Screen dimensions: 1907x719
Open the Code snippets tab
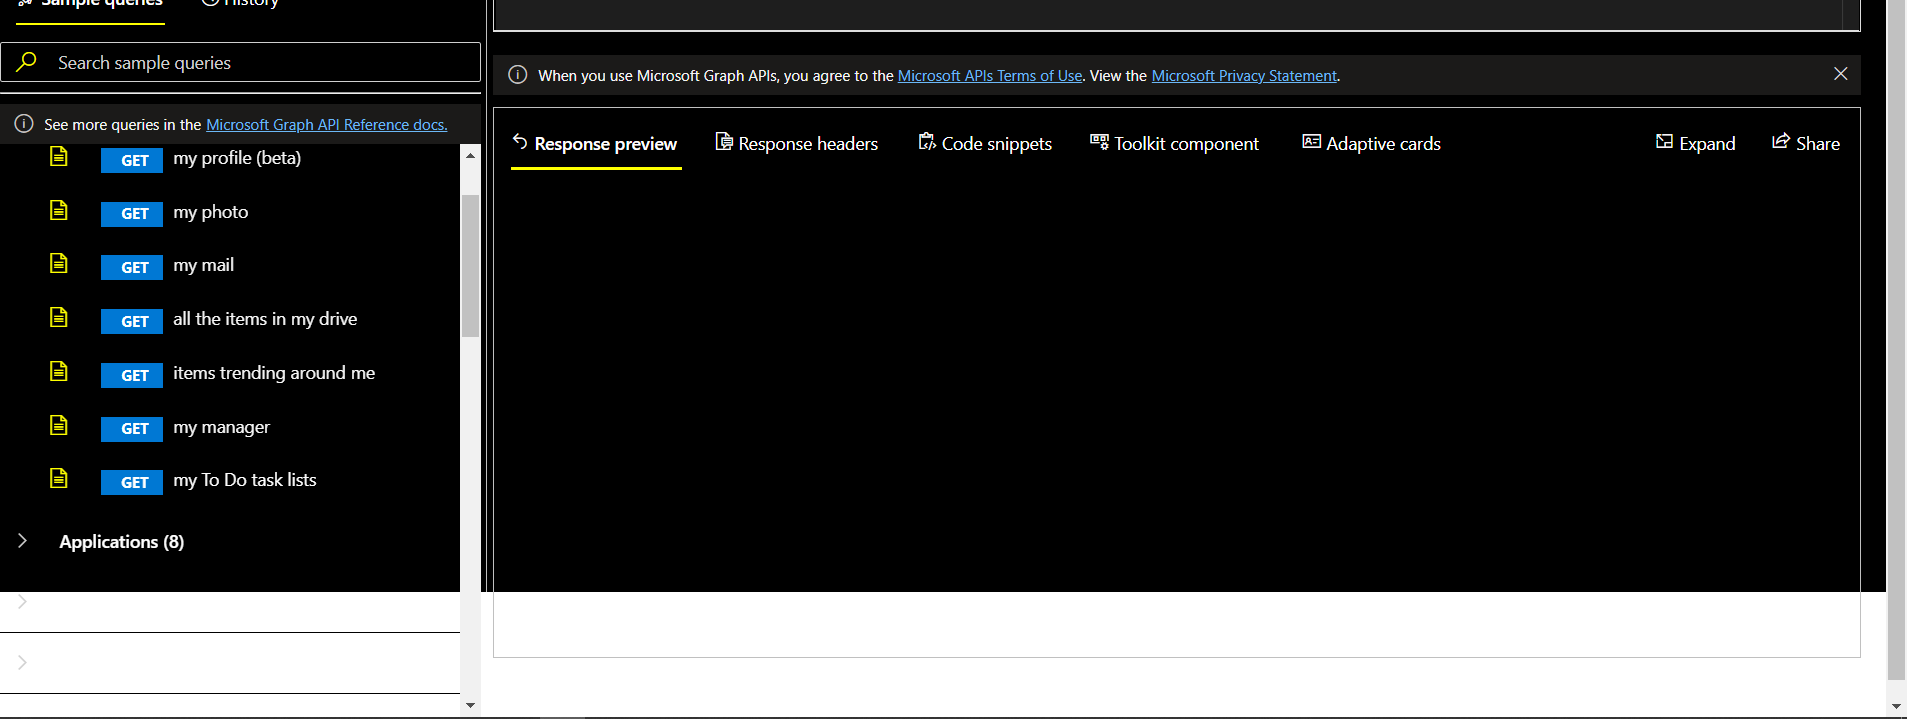pyautogui.click(x=985, y=144)
